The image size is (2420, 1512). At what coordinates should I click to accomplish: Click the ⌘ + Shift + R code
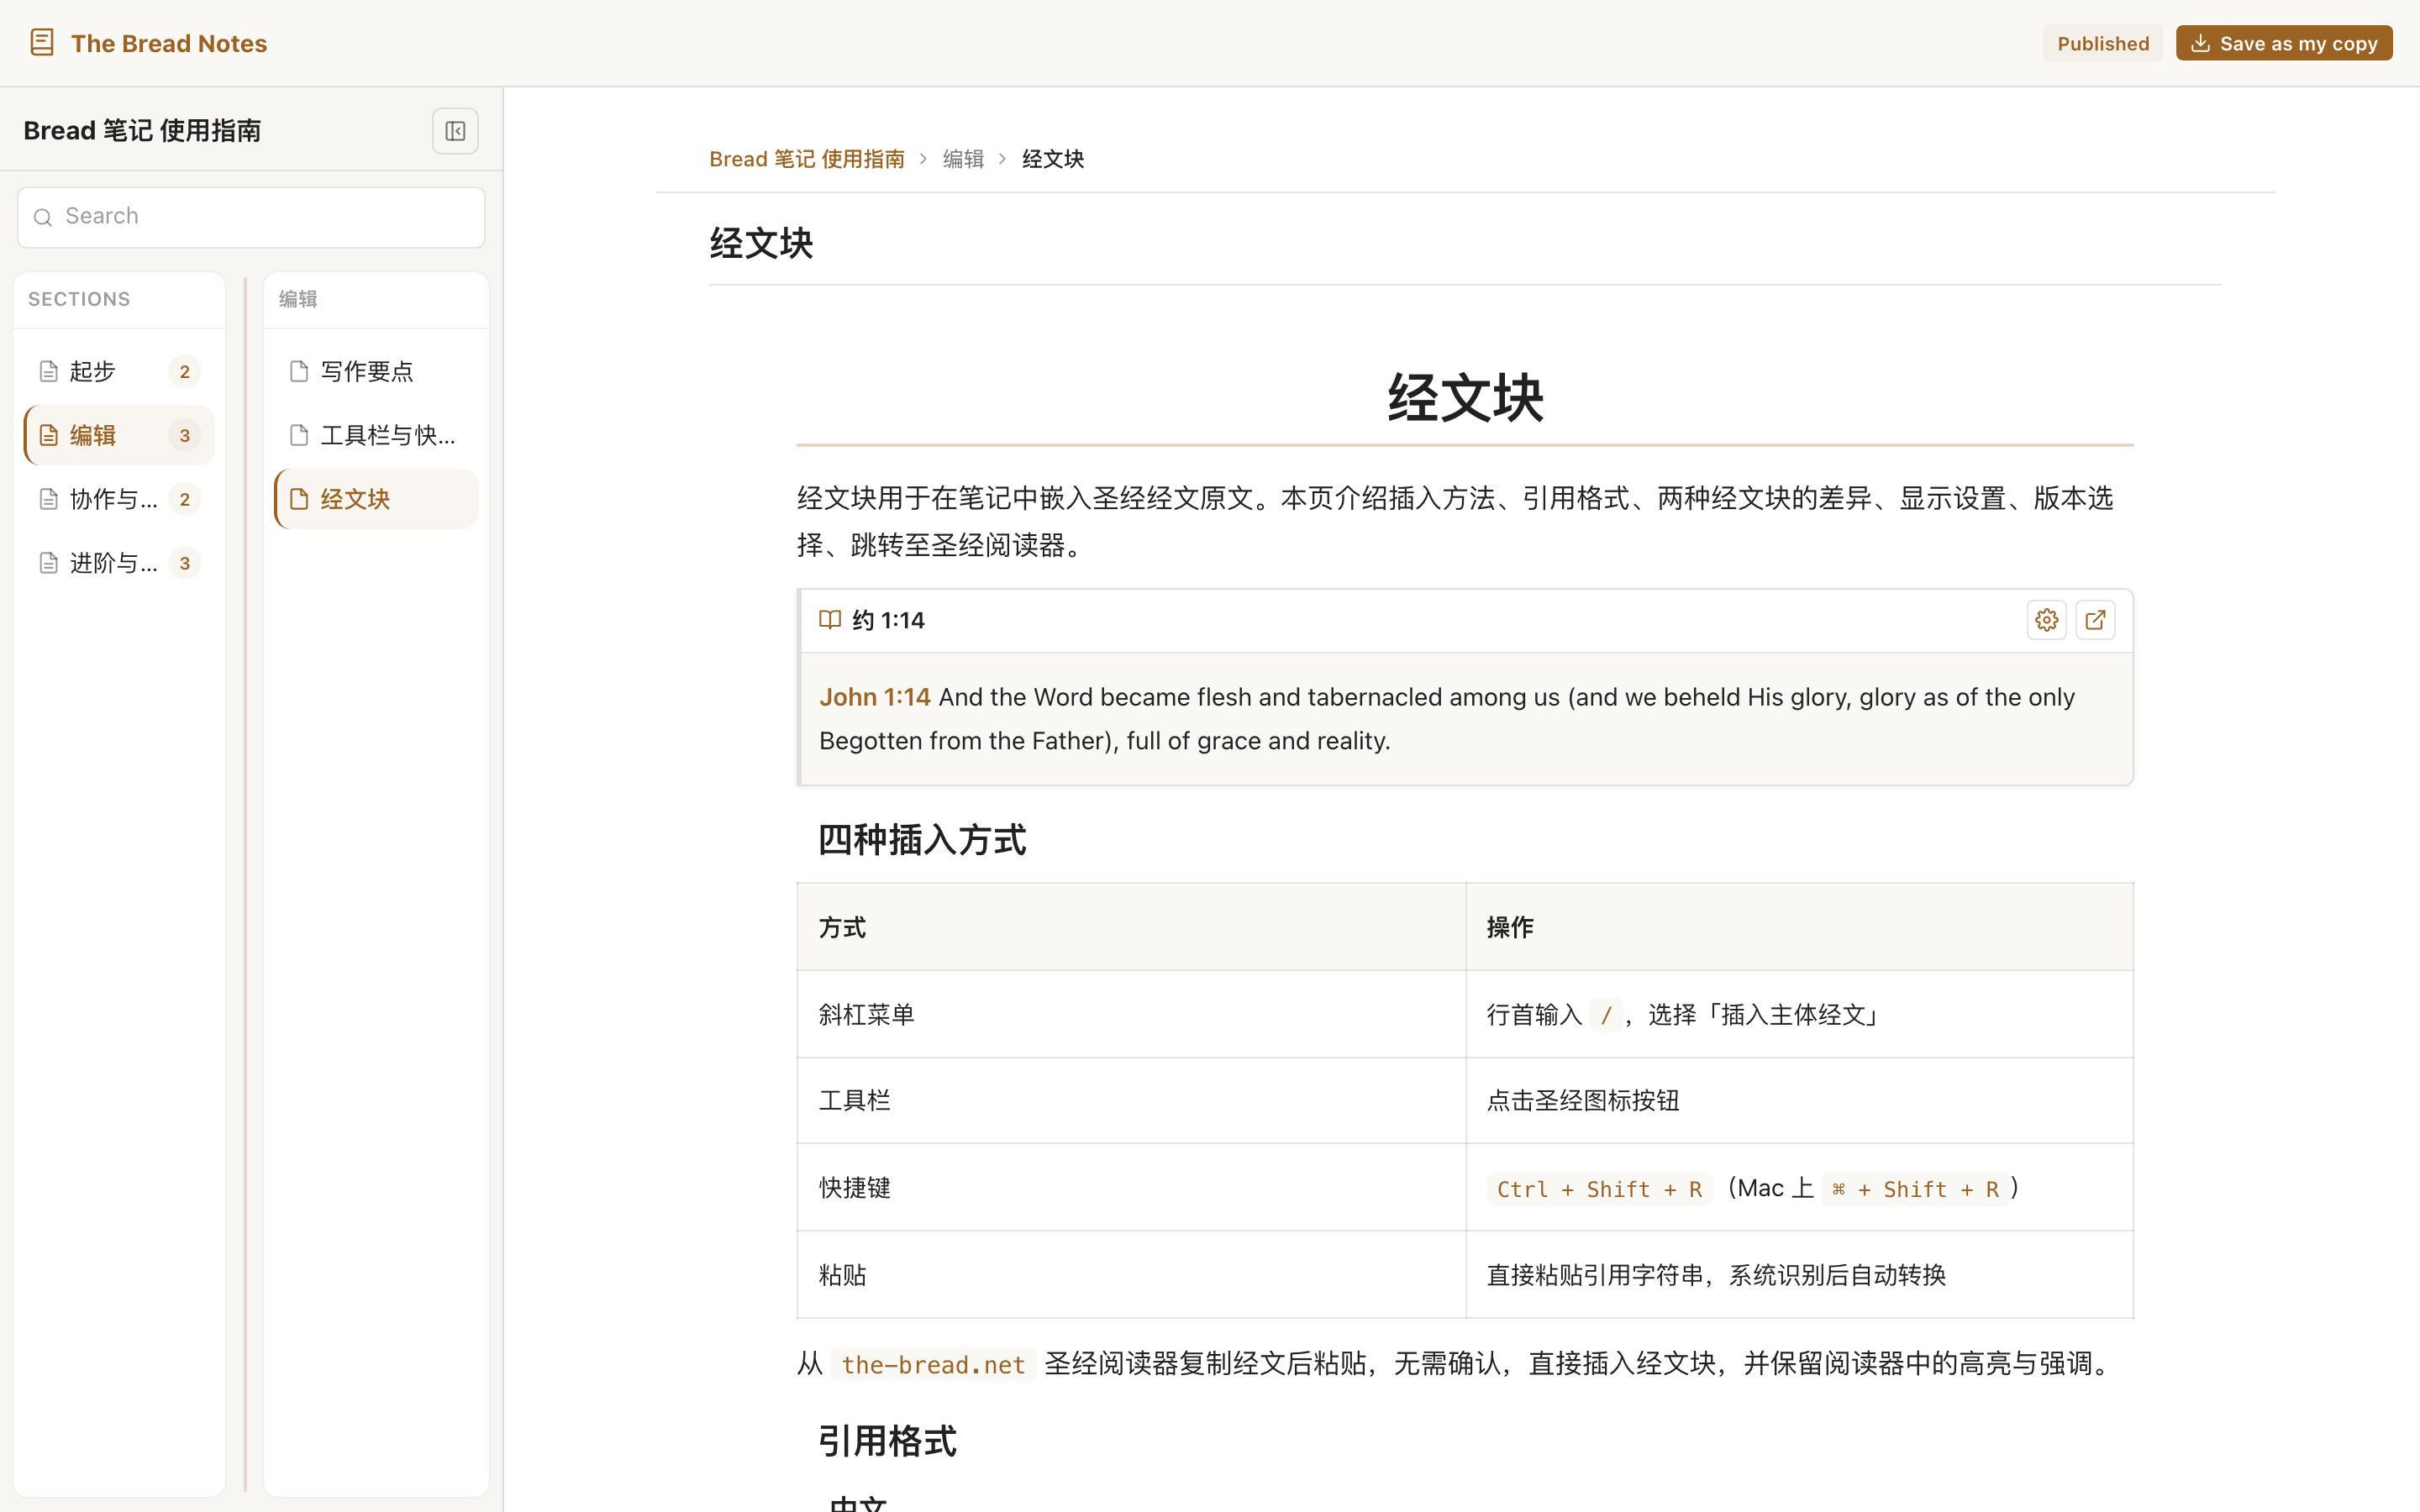point(1915,1189)
